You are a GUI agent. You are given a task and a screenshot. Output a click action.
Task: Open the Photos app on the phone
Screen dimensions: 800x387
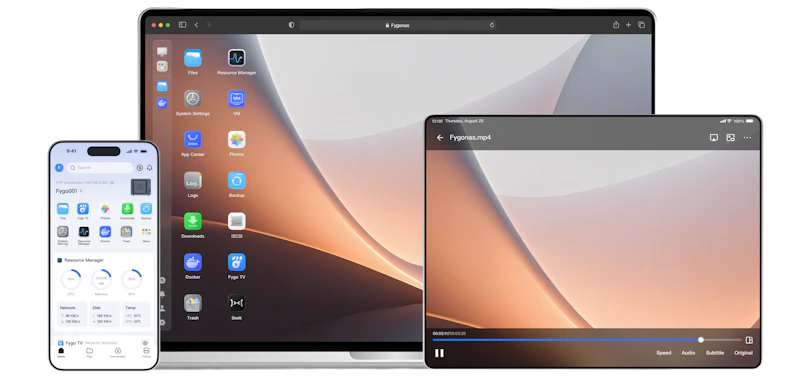105,209
